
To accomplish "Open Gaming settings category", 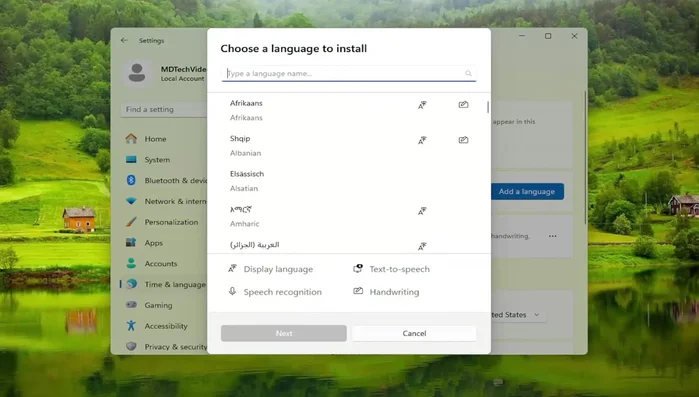I will (164, 305).
